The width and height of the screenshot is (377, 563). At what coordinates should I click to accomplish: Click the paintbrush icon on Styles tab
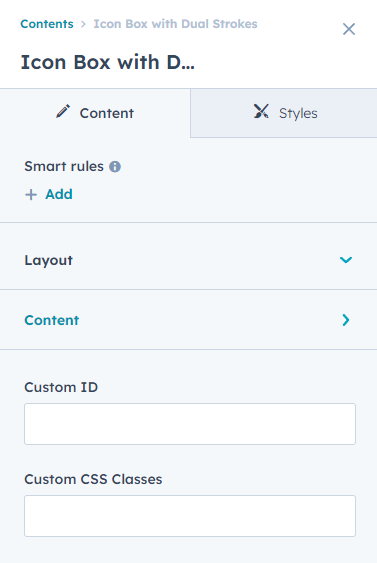[261, 111]
